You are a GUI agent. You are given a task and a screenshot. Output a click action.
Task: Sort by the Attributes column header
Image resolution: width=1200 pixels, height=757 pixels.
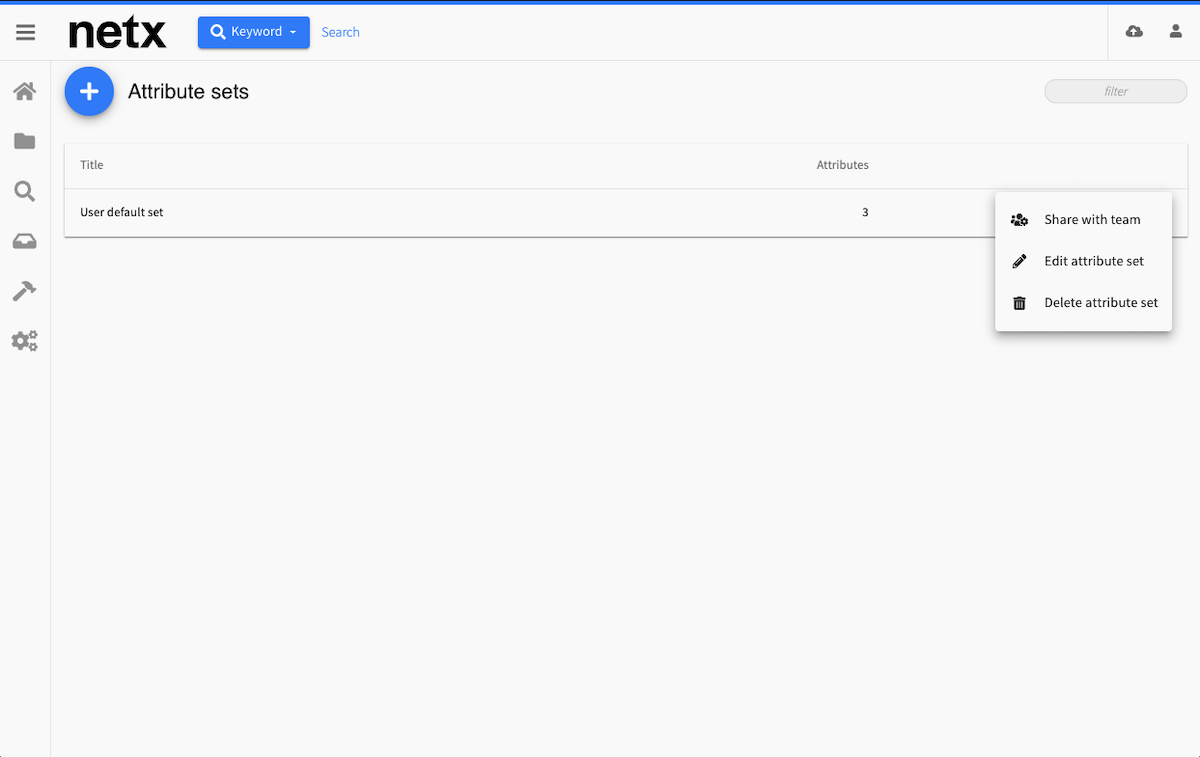point(843,165)
